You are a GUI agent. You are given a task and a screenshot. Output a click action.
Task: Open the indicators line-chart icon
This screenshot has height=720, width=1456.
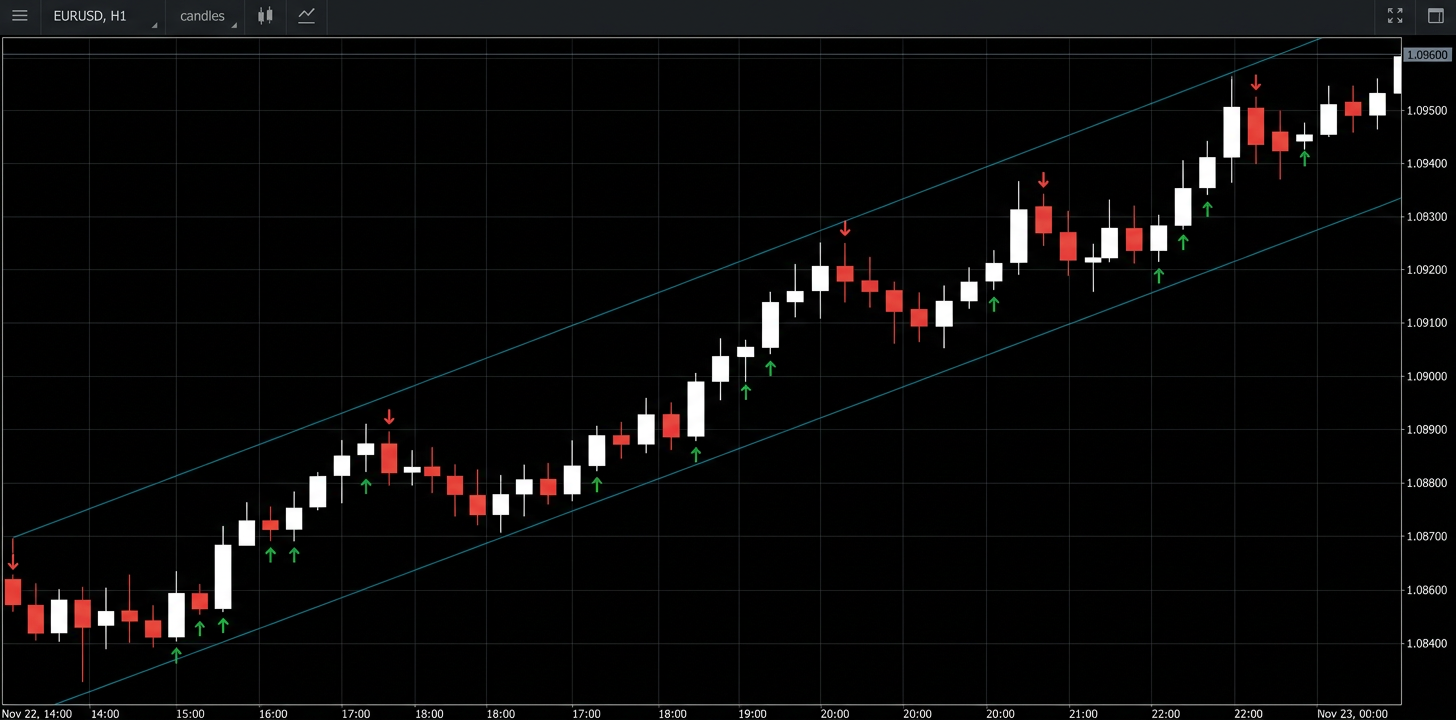click(x=307, y=16)
